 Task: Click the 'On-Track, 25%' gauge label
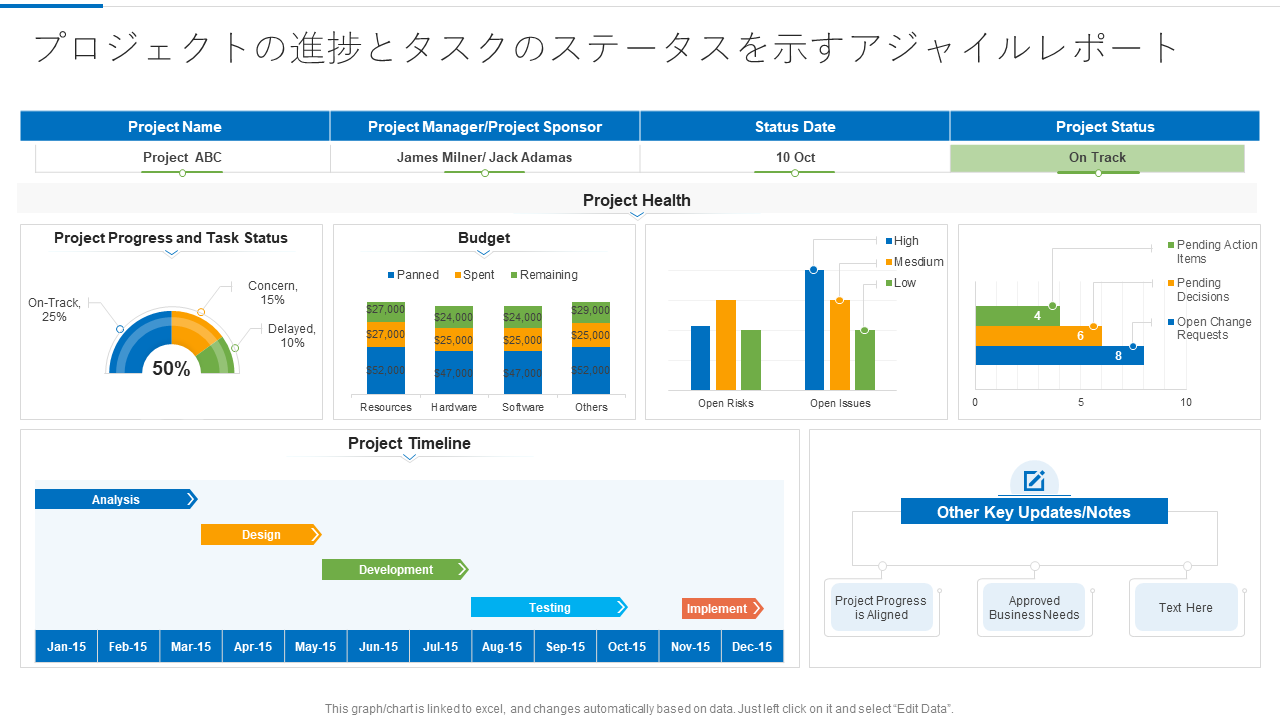coord(55,310)
